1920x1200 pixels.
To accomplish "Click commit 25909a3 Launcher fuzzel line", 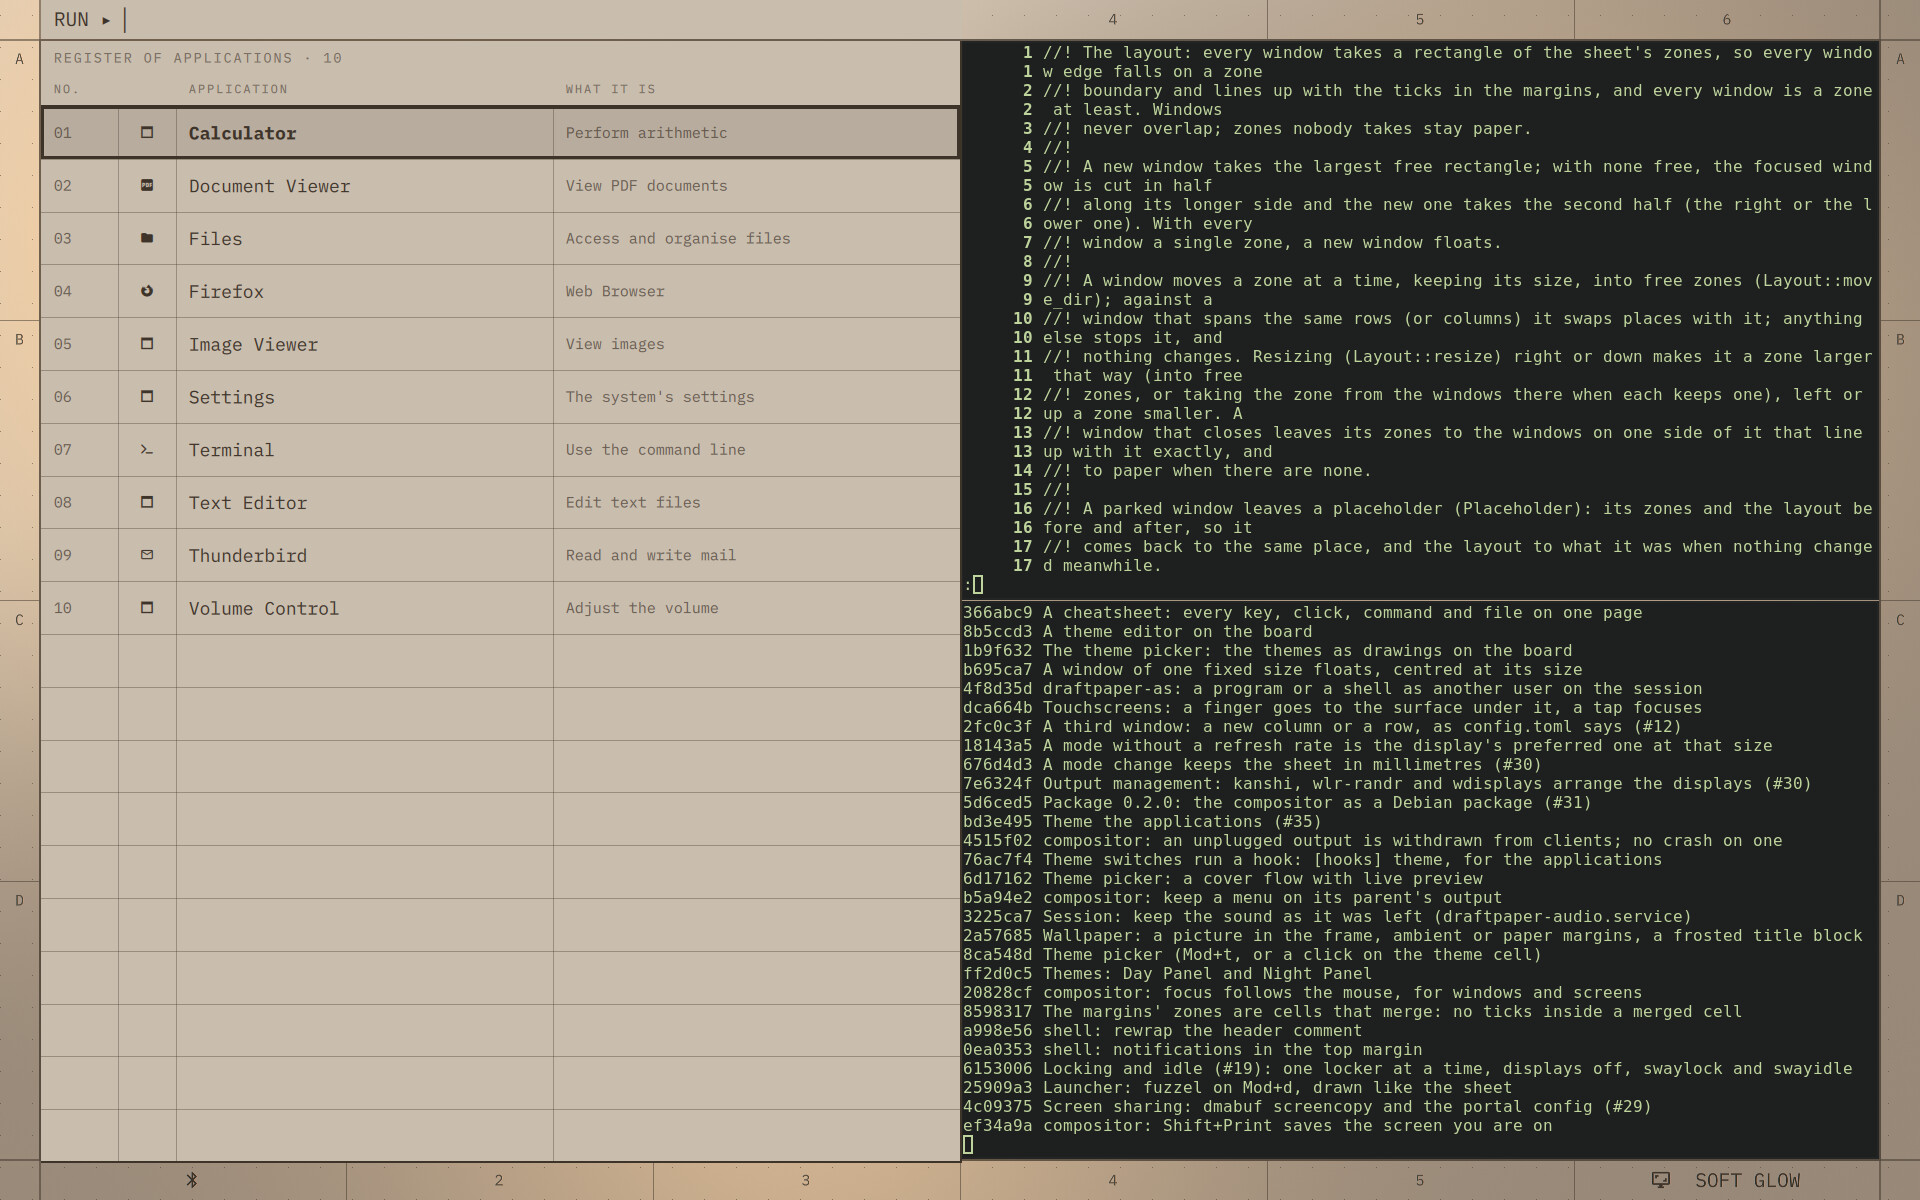I will (x=1238, y=1087).
